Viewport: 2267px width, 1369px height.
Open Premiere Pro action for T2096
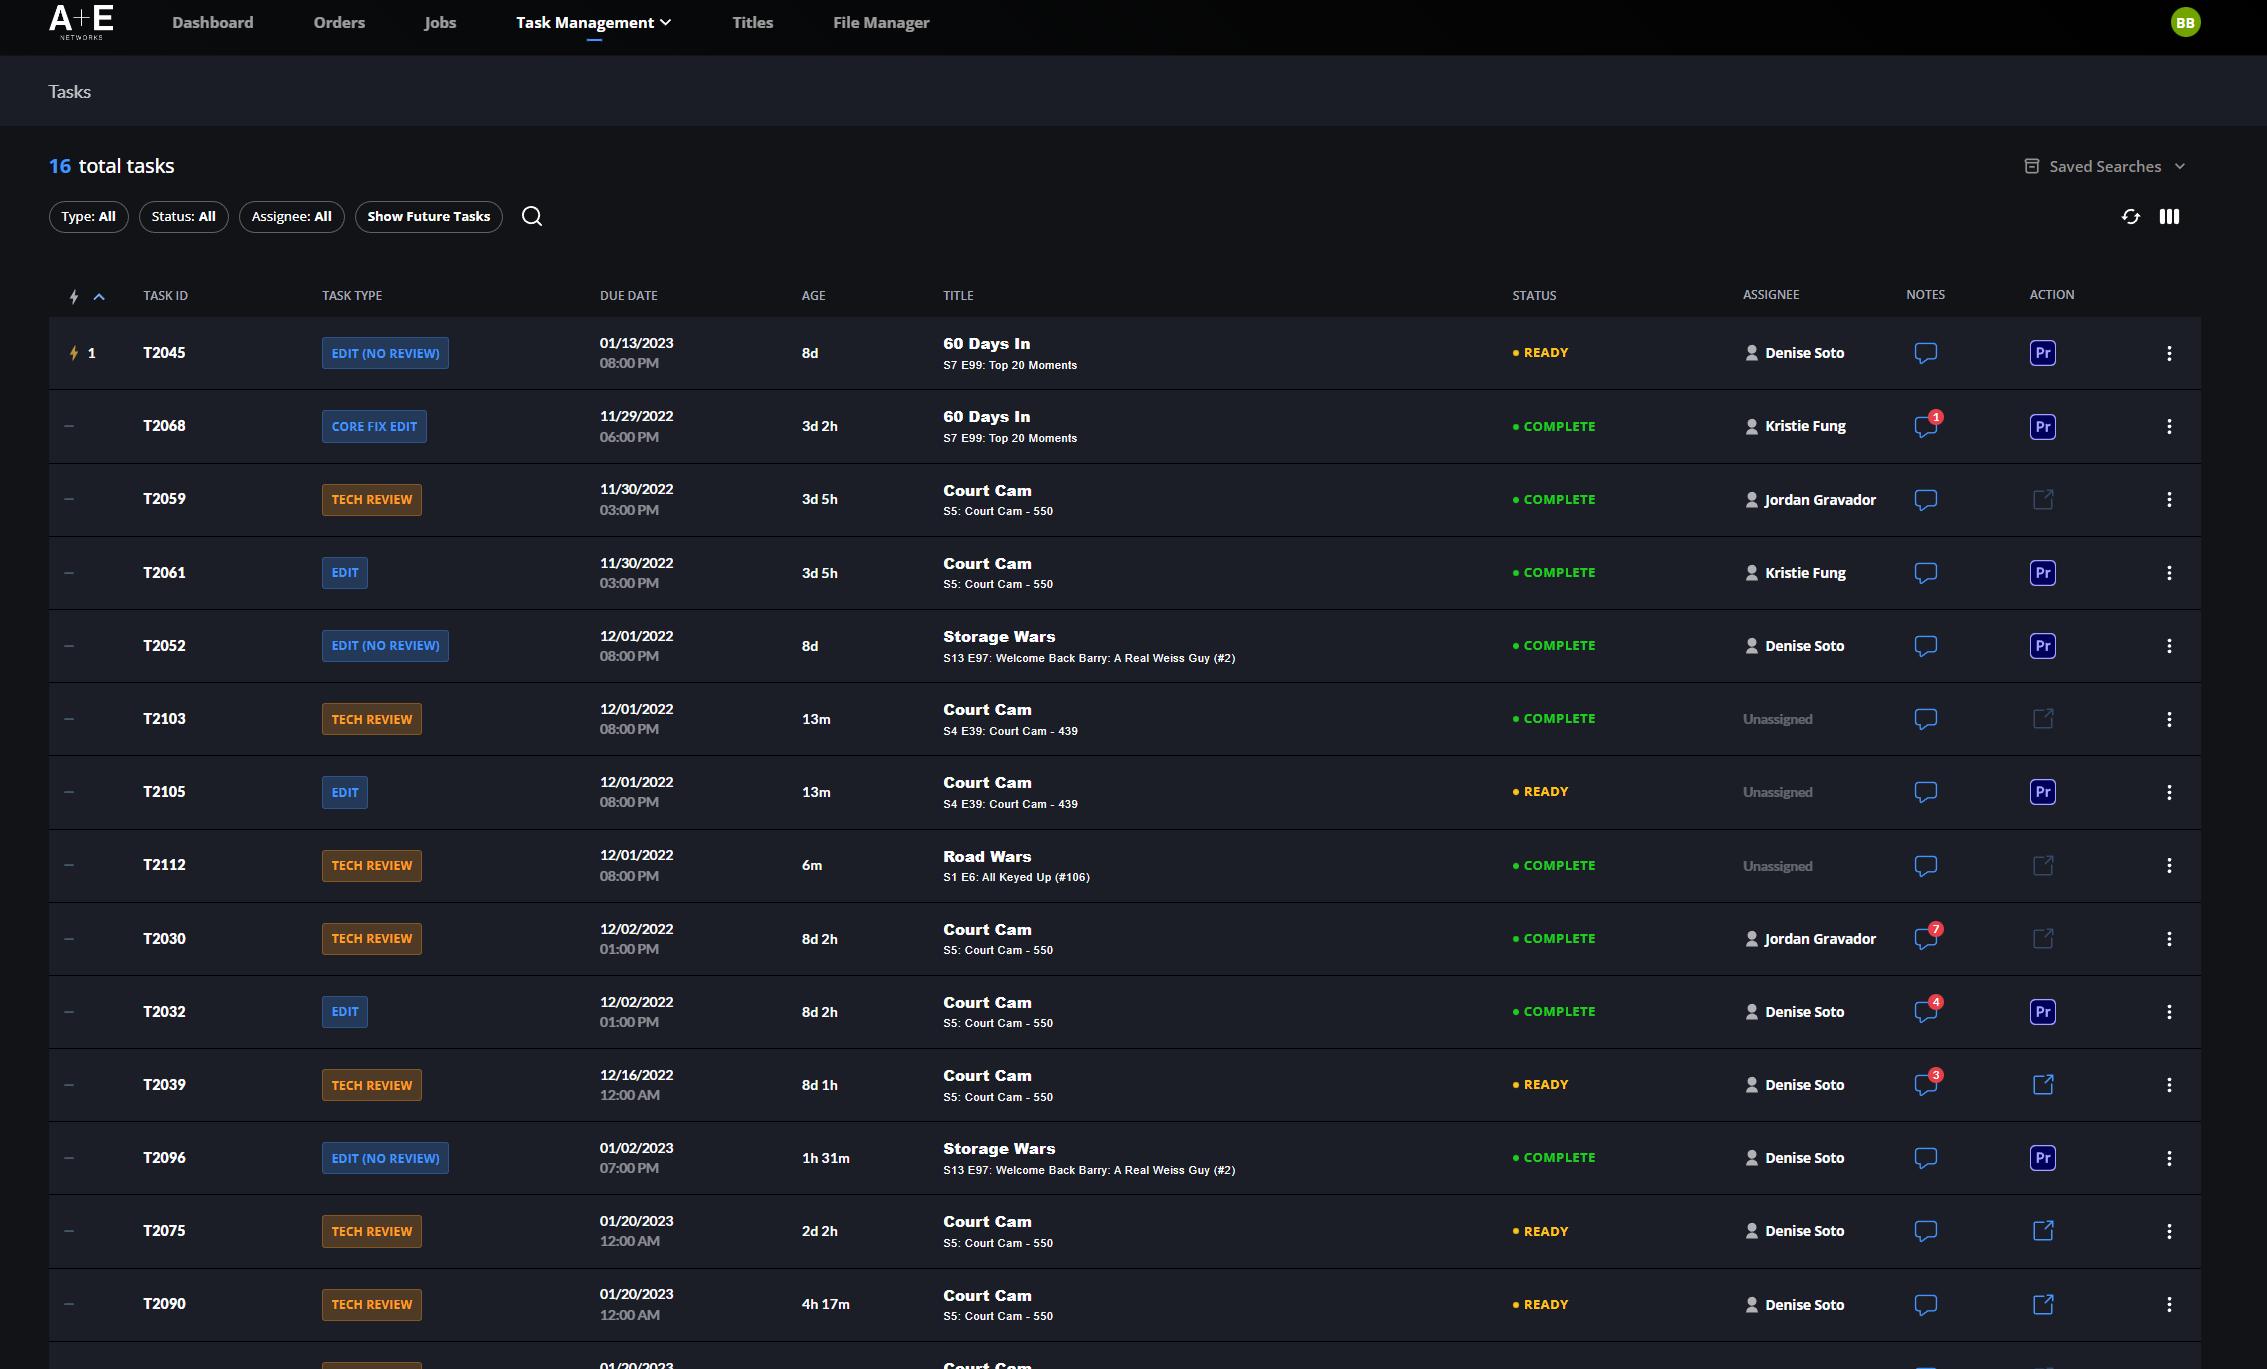(x=2042, y=1158)
